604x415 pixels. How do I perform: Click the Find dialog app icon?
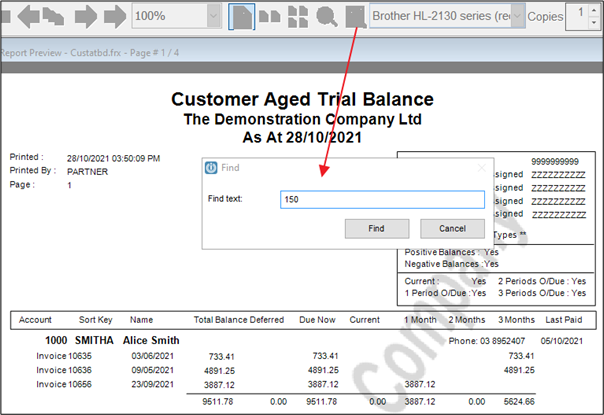pos(211,168)
